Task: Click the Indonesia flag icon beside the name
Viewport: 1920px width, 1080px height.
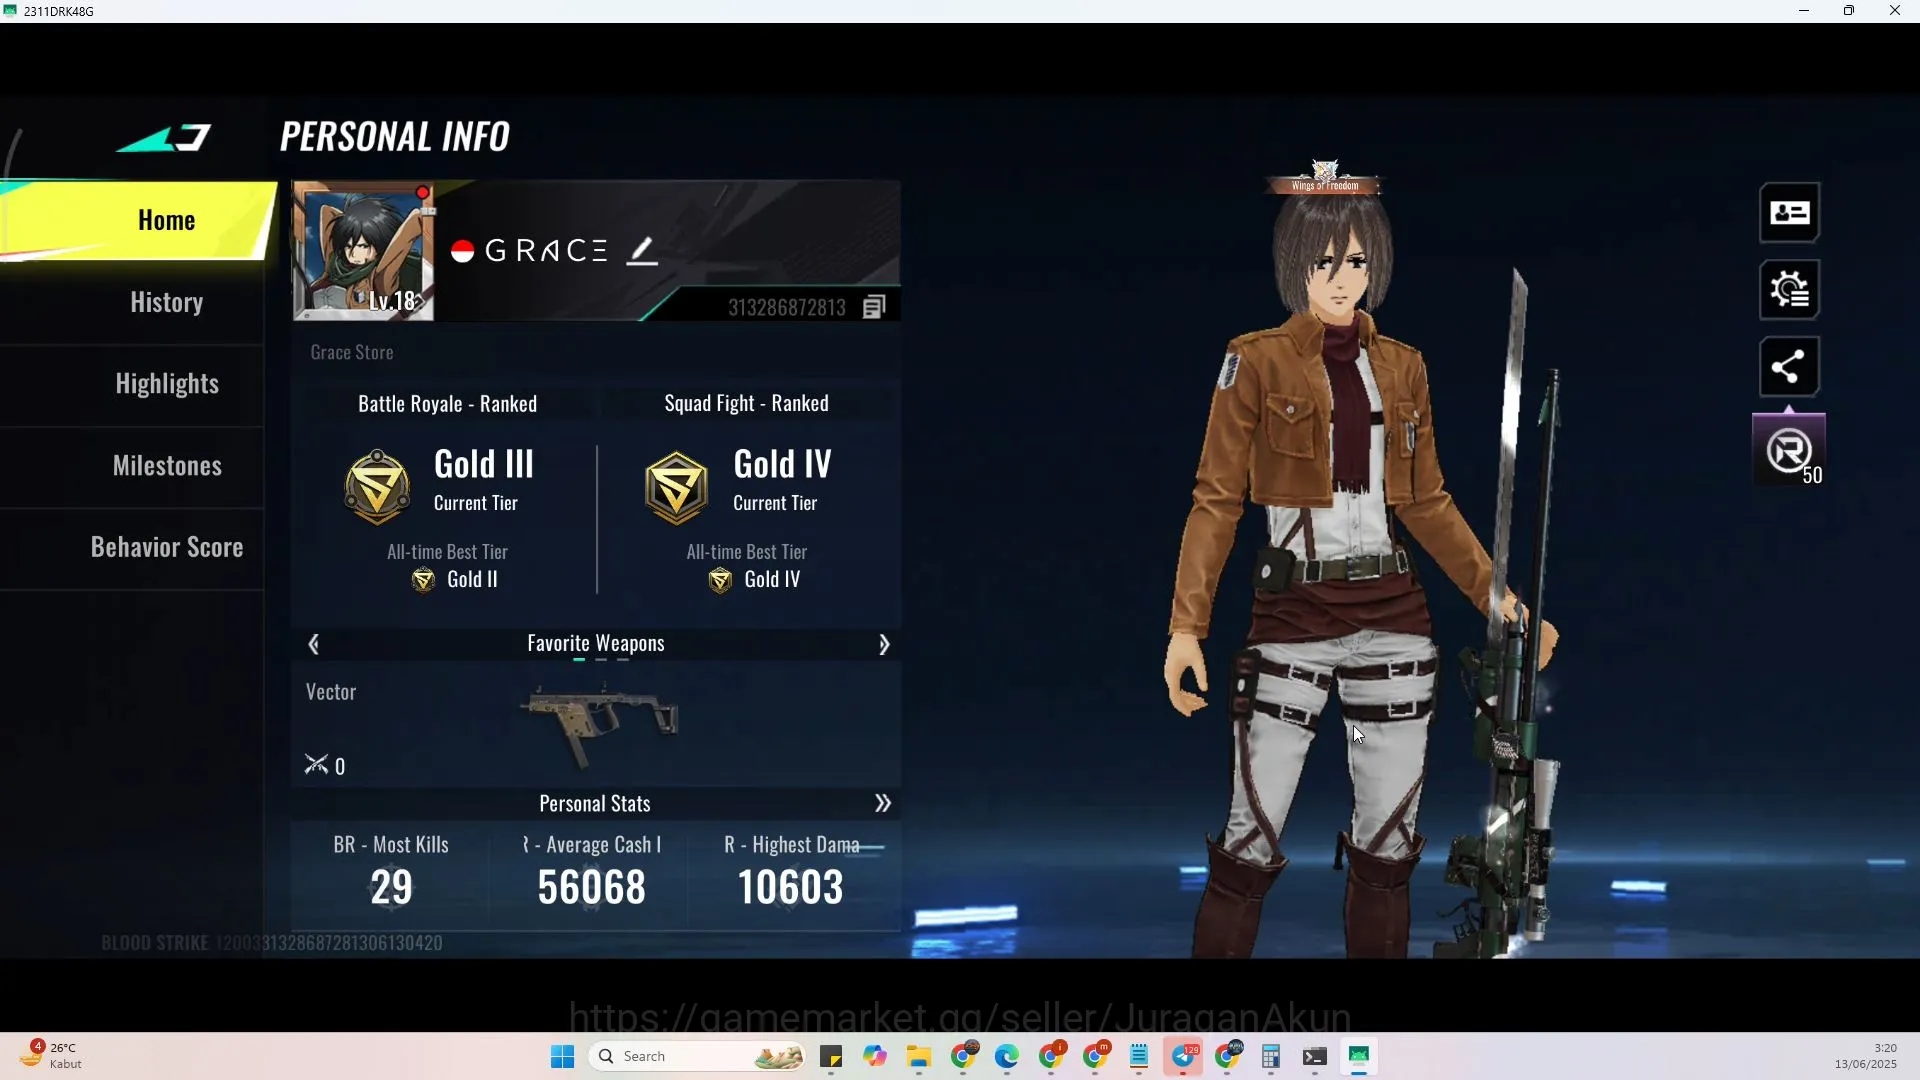Action: coord(462,251)
